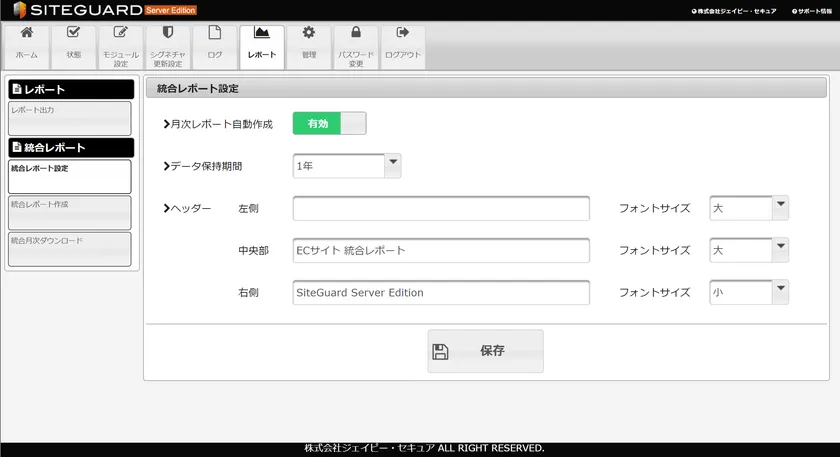Image resolution: width=840 pixels, height=457 pixels.
Task: Select Integrated Report Creation (統合レポート作成) in sidebar
Action: [x=69, y=213]
